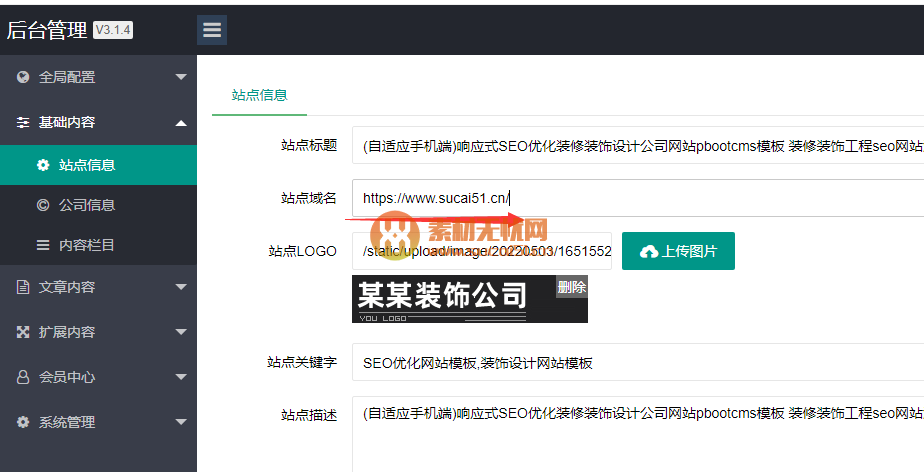The width and height of the screenshot is (924, 472).
Task: Click the V3.1.4 version badge
Action: (113, 29)
